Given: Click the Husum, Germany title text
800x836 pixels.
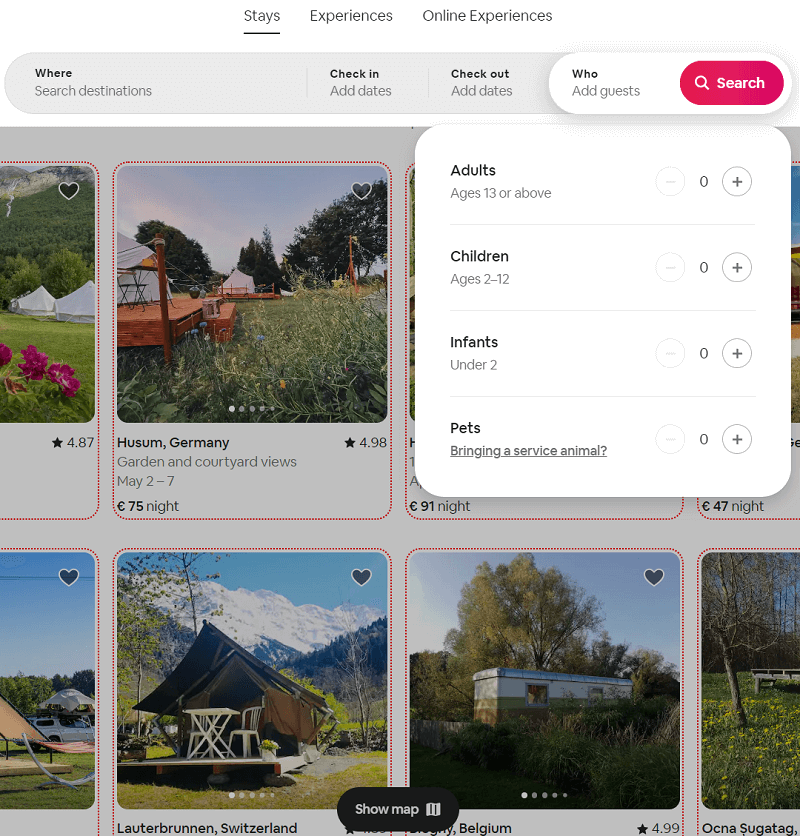Looking at the screenshot, I should 173,443.
